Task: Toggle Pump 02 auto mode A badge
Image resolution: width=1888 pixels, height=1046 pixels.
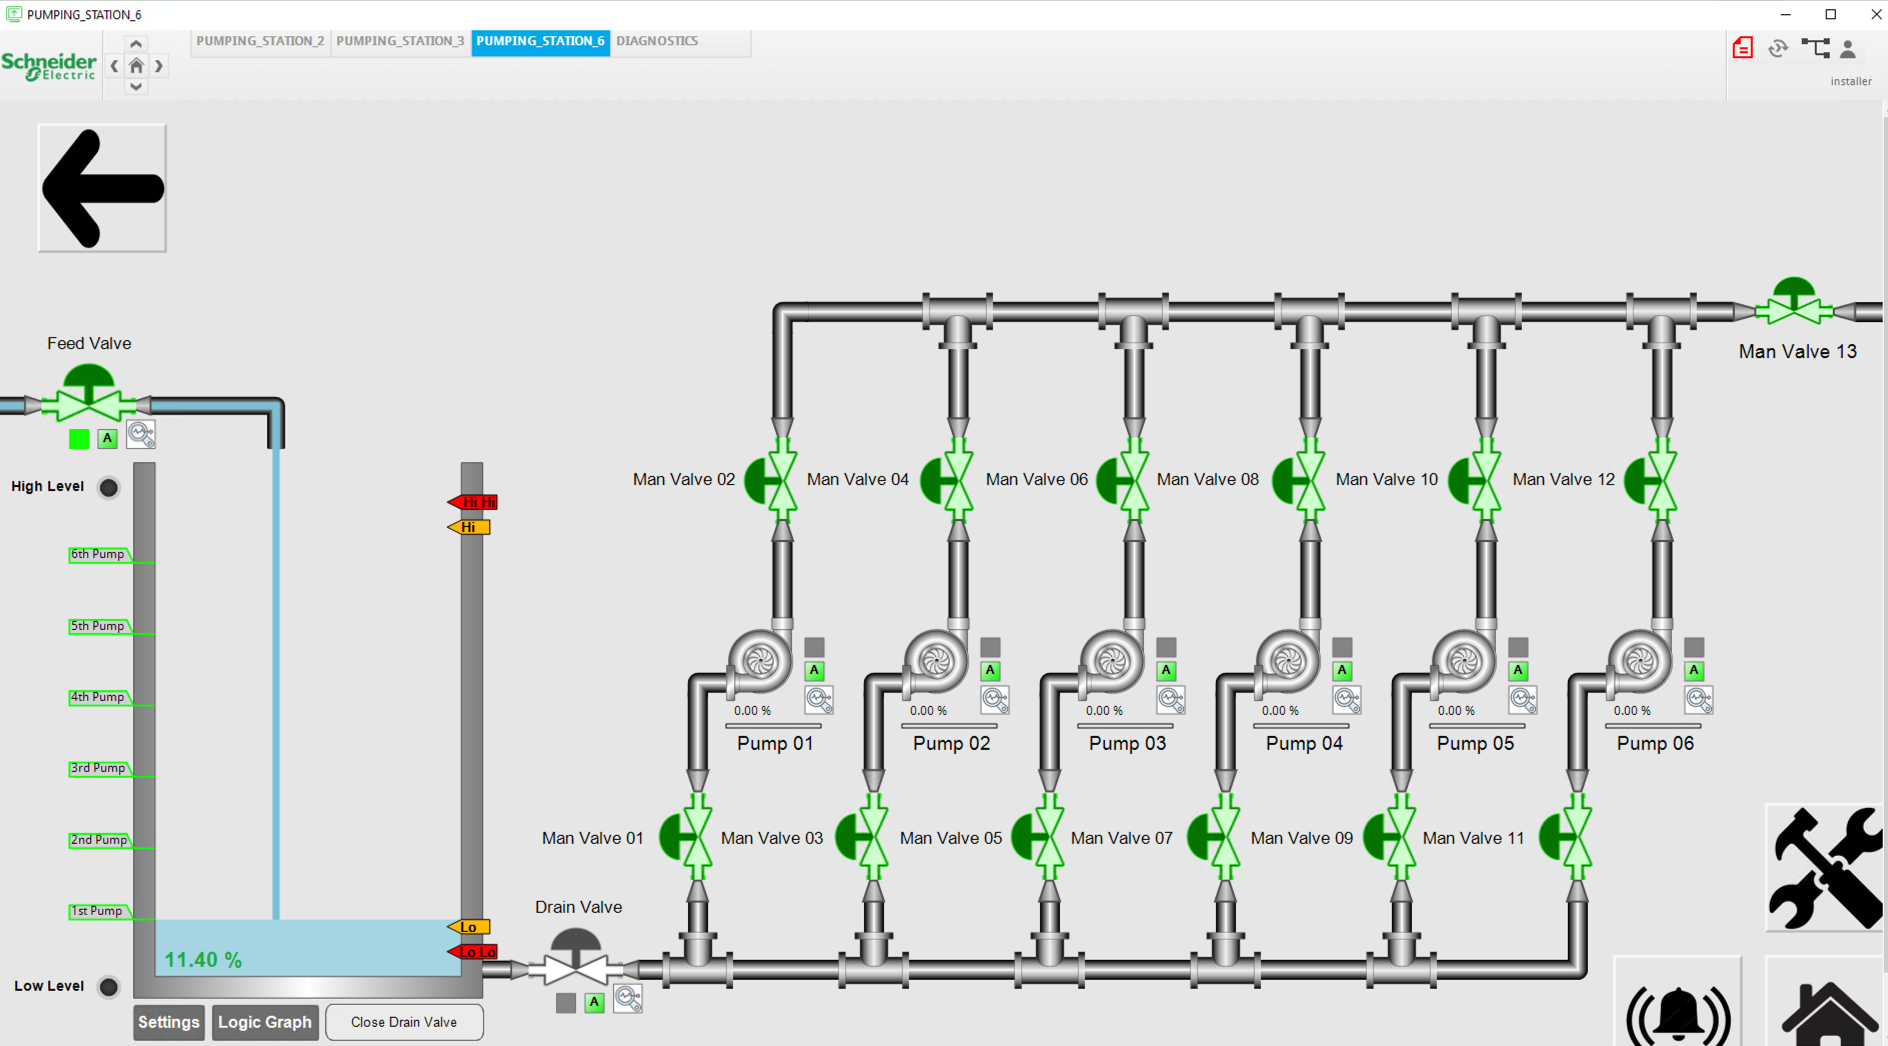Action: coord(991,671)
